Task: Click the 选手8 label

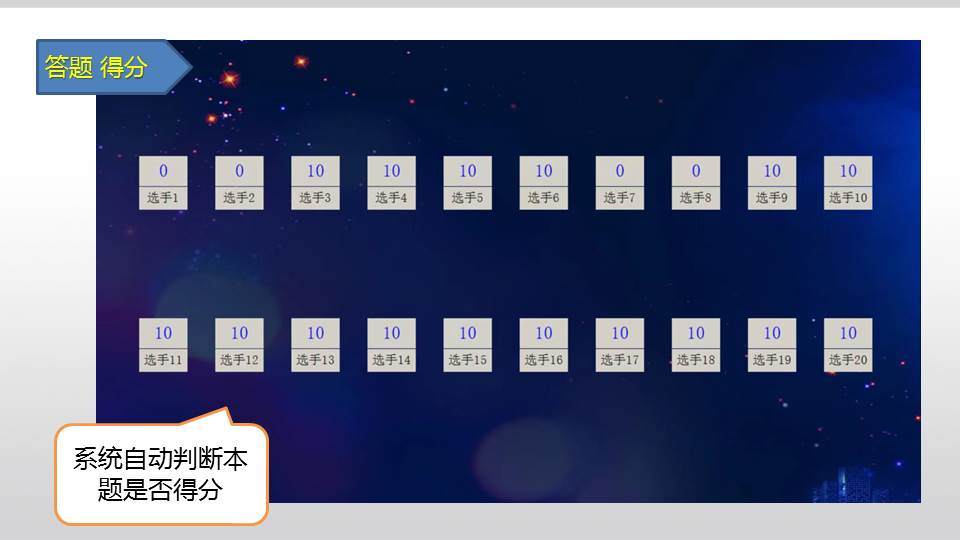Action: [696, 198]
